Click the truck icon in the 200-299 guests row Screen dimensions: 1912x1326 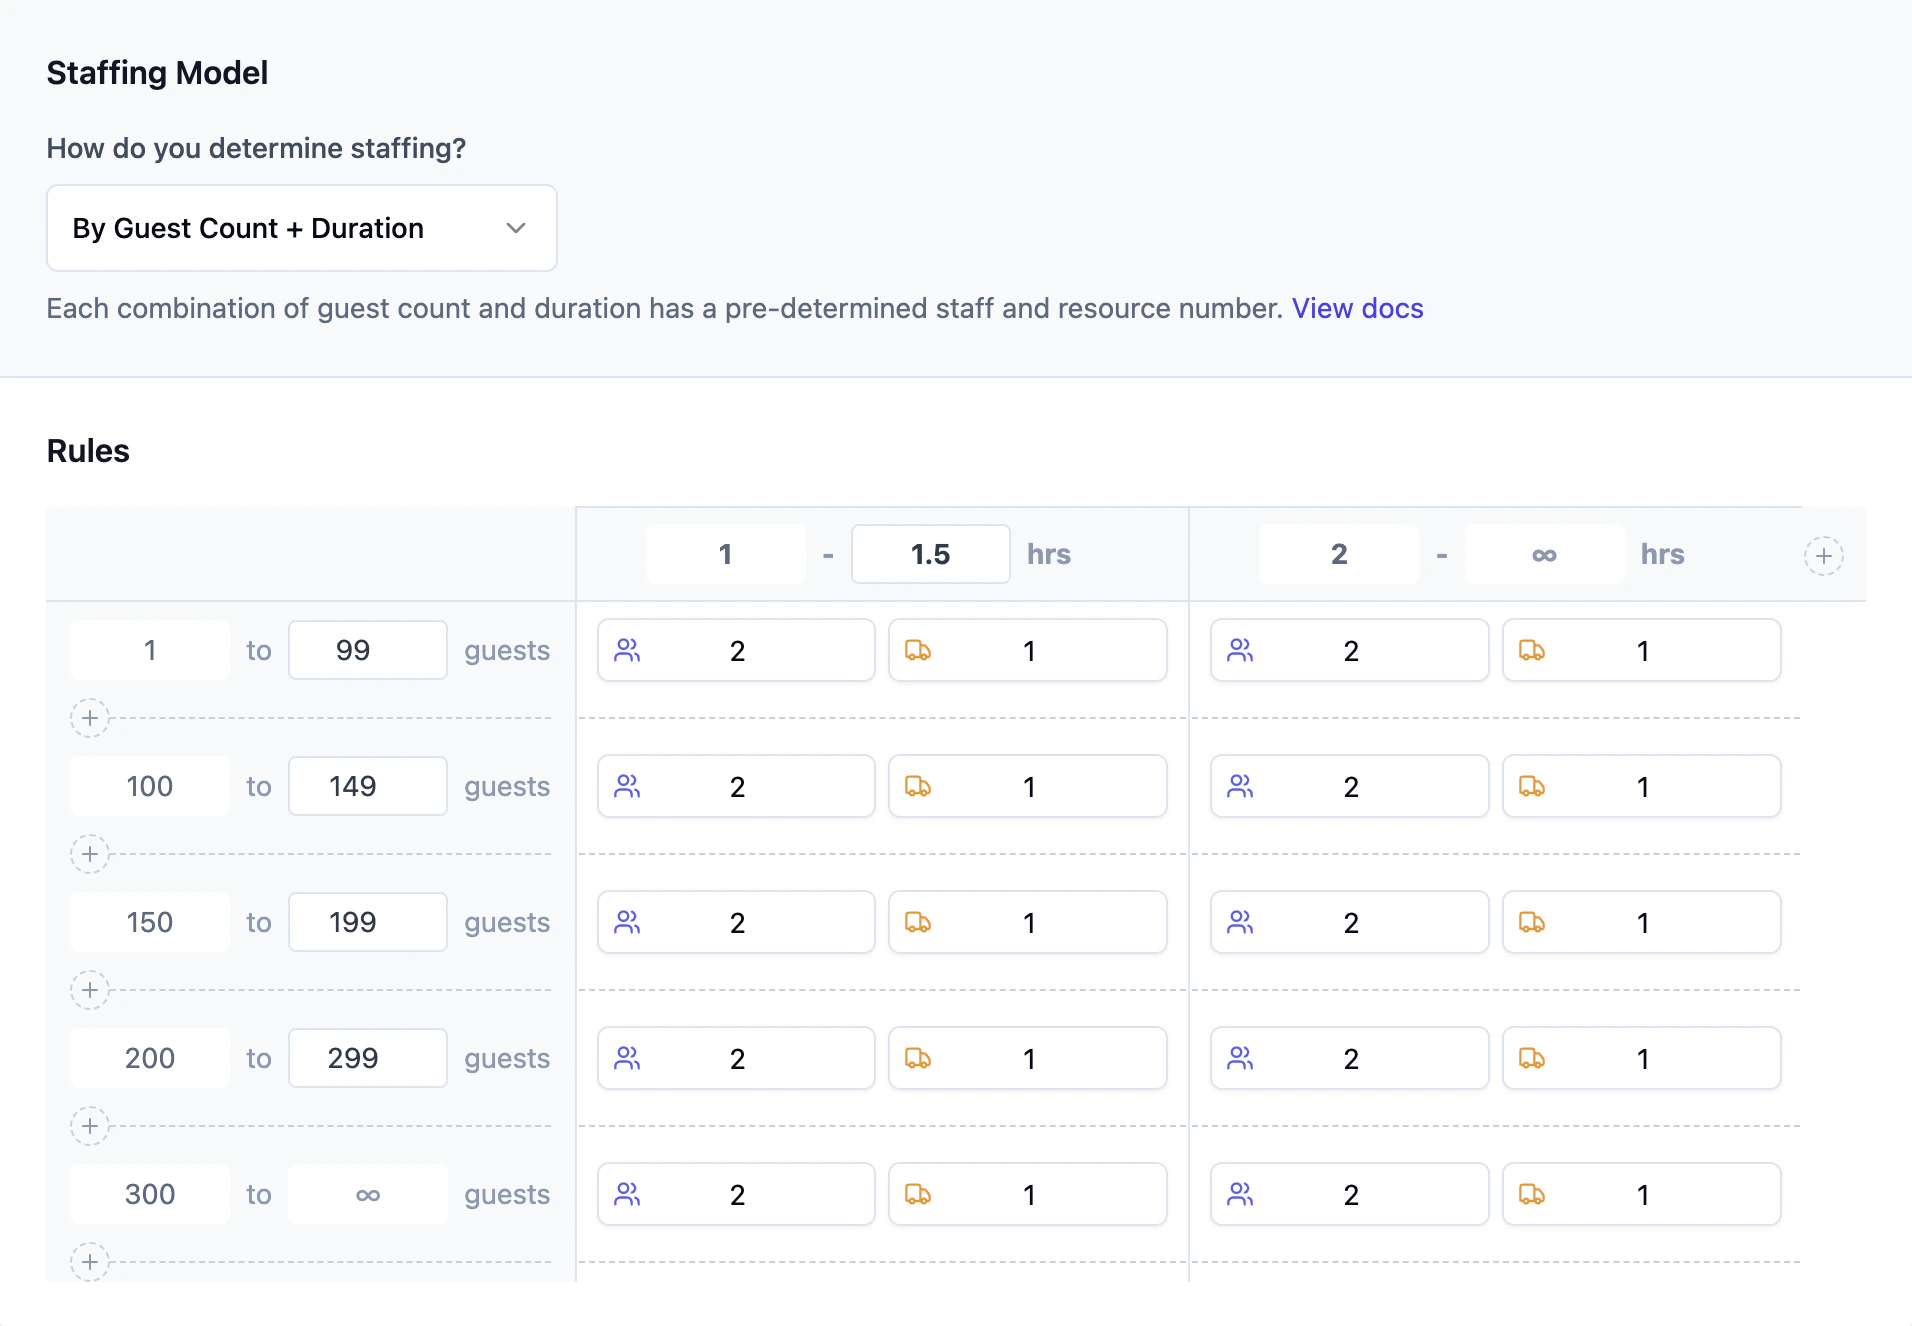tap(919, 1058)
